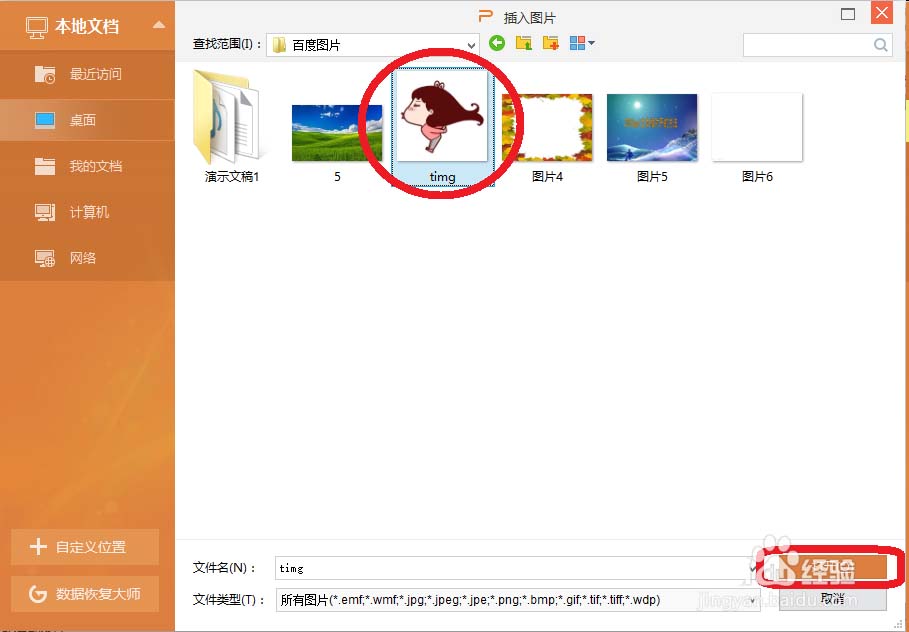This screenshot has height=632, width=909.
Task: Go back using the green back arrow
Action: (x=496, y=44)
